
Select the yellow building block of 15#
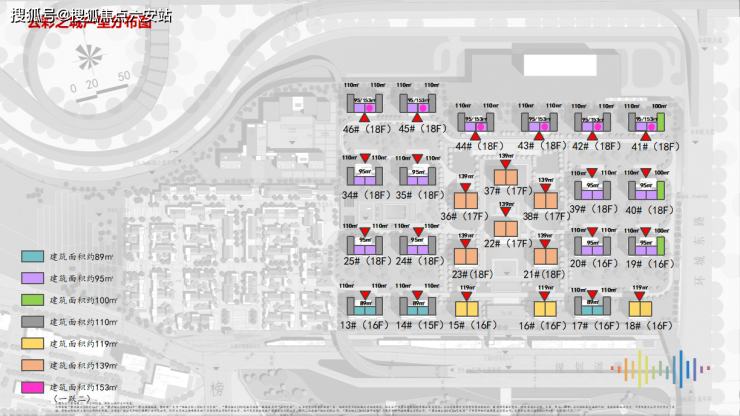(x=465, y=308)
